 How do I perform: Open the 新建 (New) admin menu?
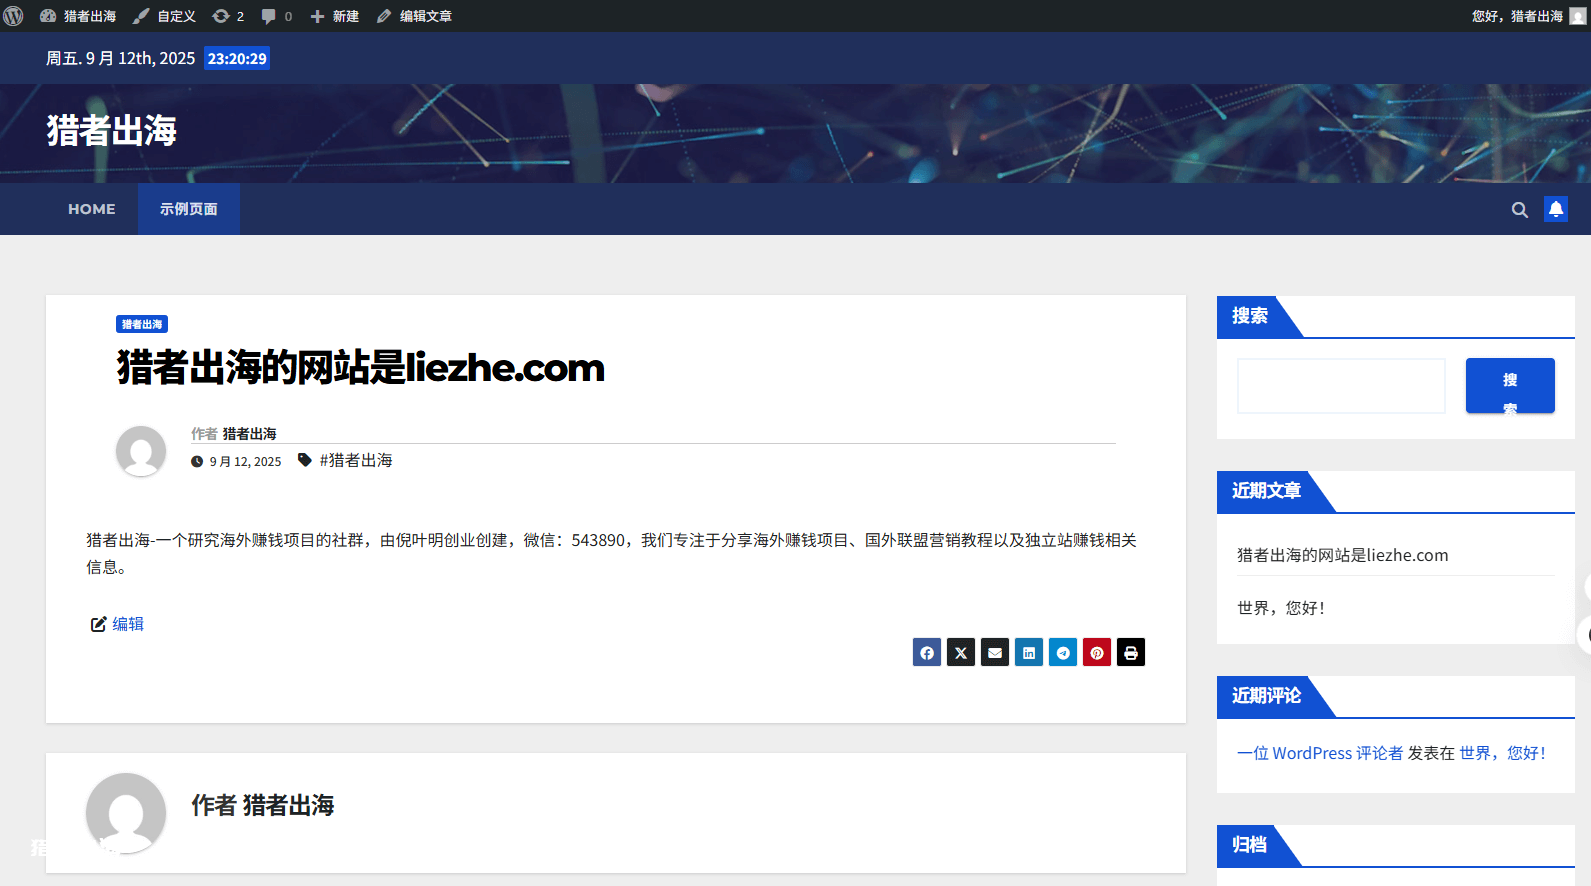(x=335, y=16)
